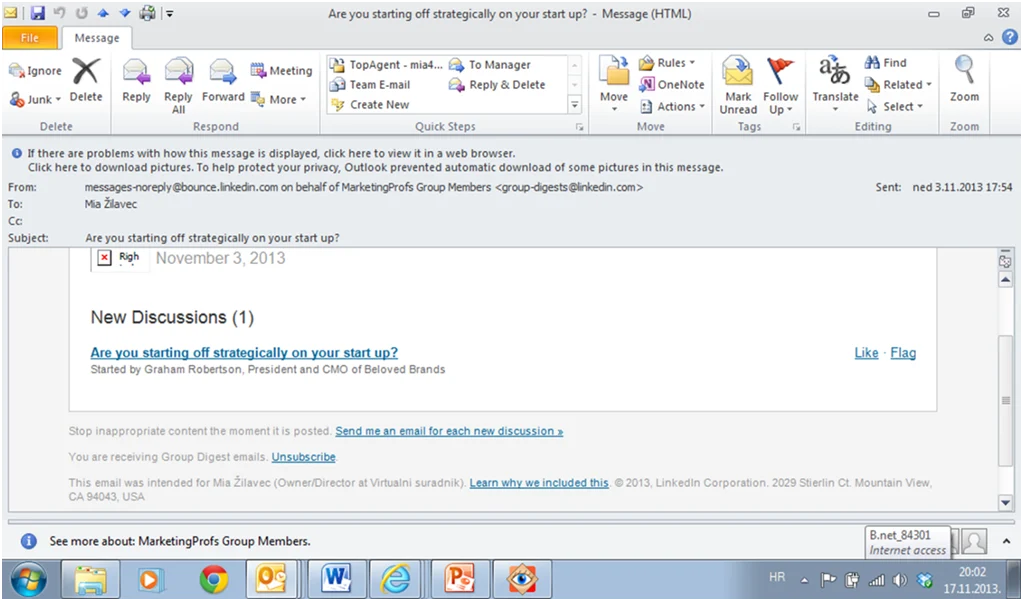Click the contact photo in People Pane
The image size is (1023, 601).
point(975,541)
